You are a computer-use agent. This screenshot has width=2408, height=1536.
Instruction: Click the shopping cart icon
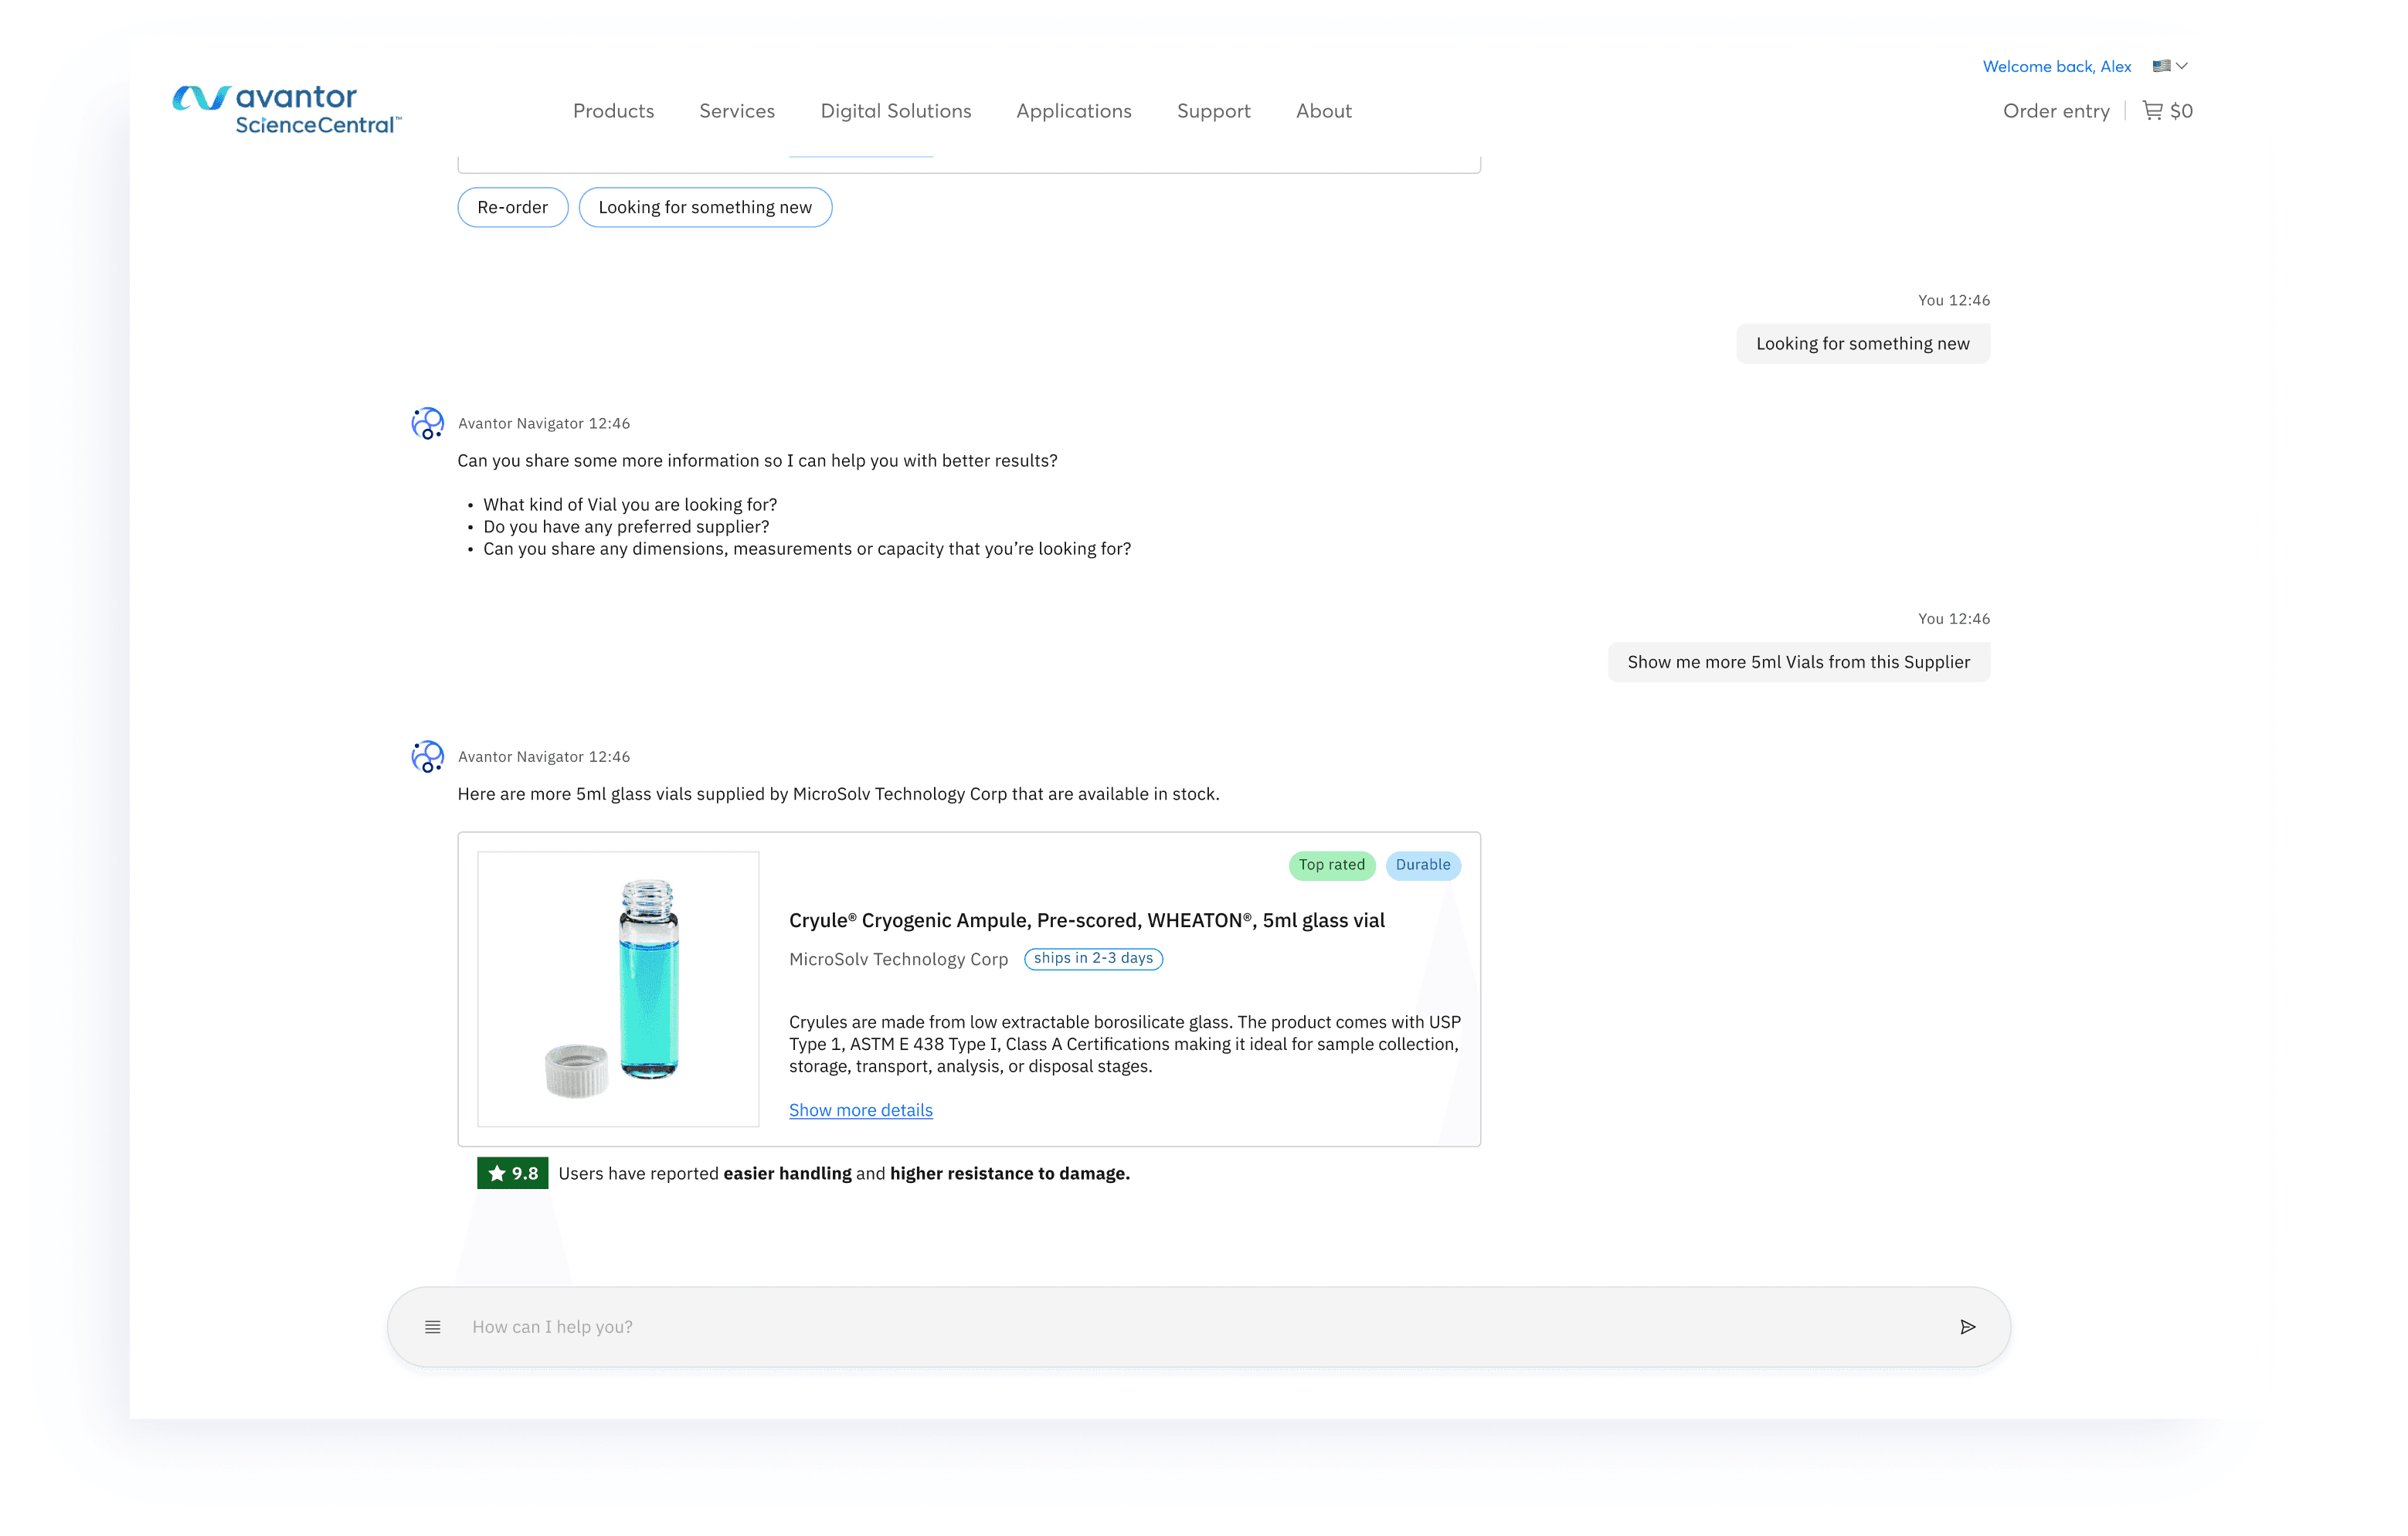(2152, 110)
